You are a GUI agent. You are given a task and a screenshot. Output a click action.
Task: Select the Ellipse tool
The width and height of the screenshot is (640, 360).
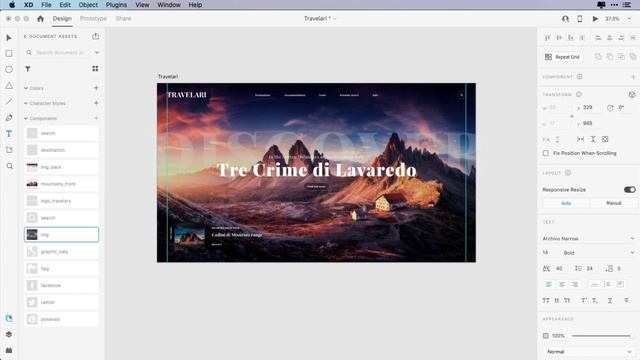(9, 69)
